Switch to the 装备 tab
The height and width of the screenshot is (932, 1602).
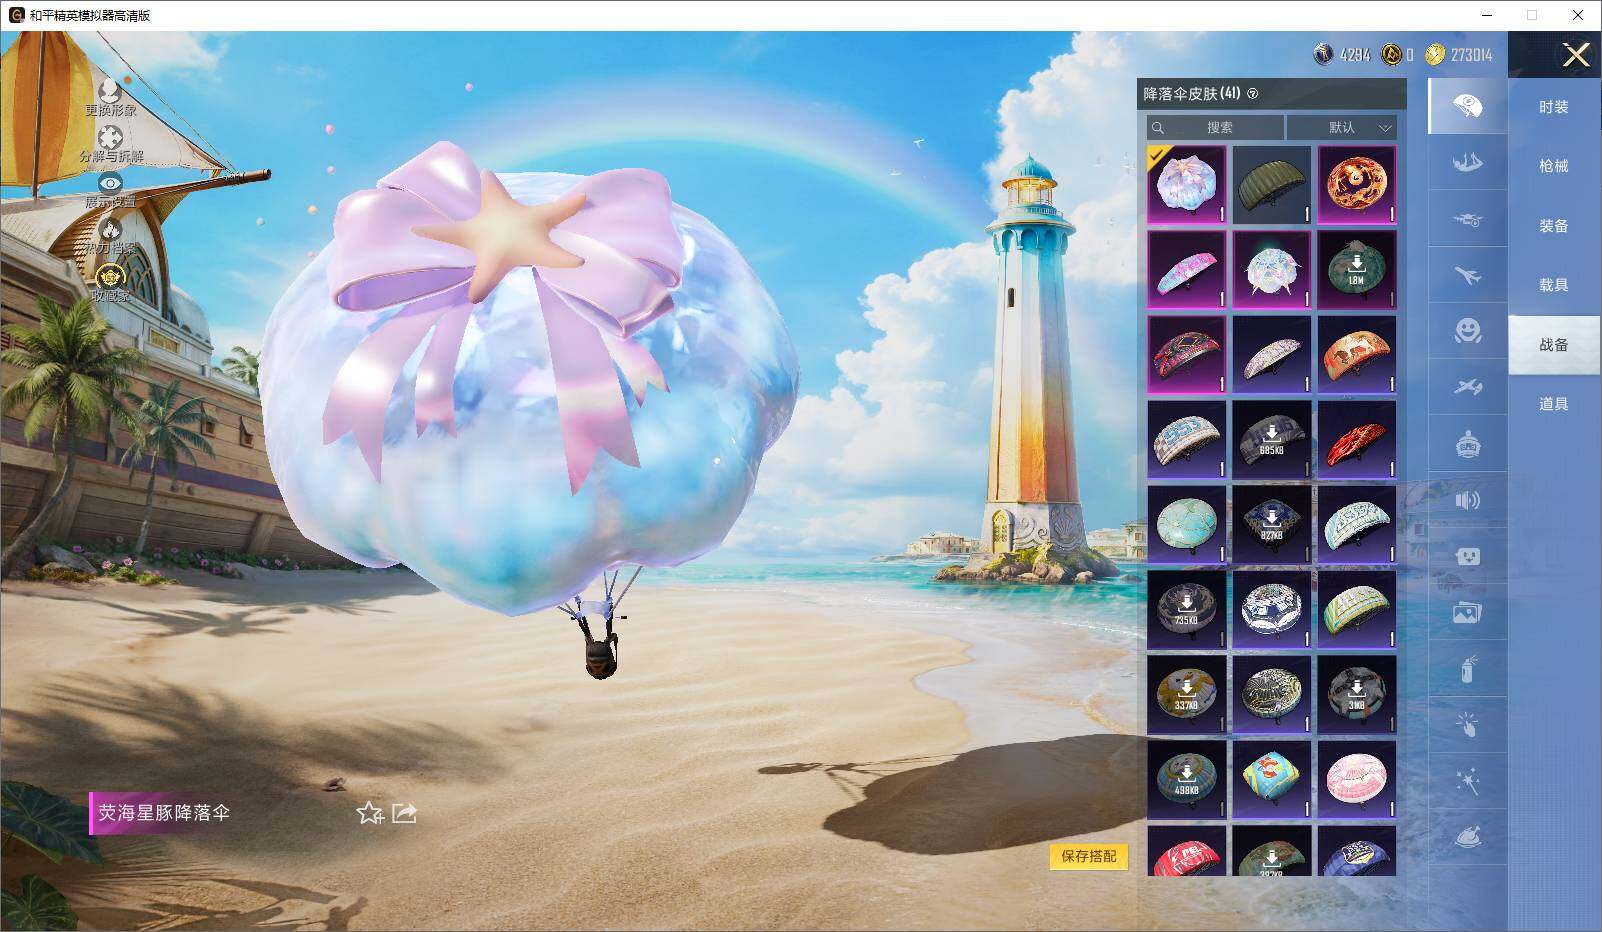[1554, 226]
